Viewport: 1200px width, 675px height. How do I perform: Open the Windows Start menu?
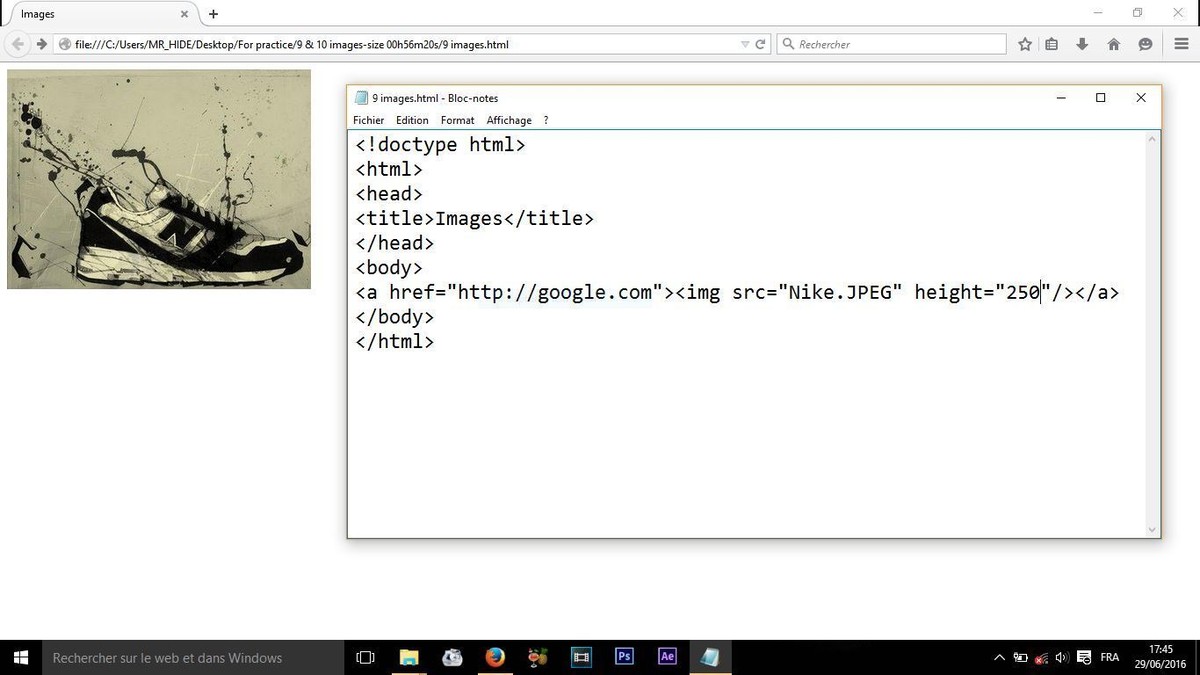[x=20, y=657]
